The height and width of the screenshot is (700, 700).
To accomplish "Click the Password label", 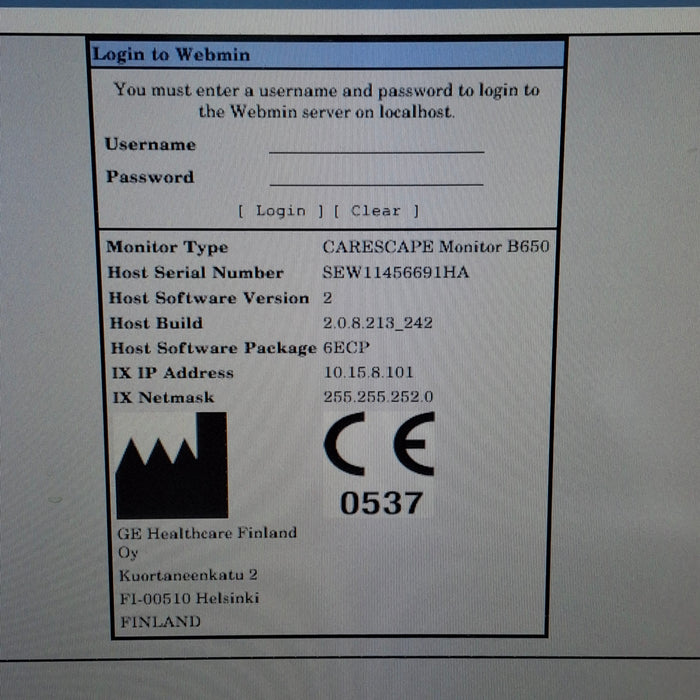I will coord(150,177).
